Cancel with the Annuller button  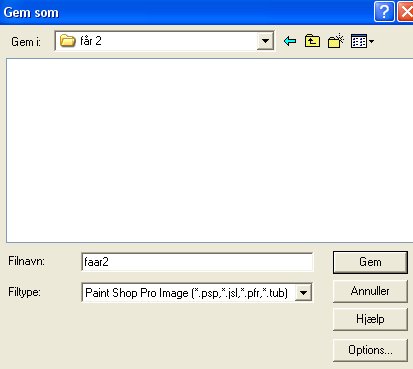click(370, 291)
